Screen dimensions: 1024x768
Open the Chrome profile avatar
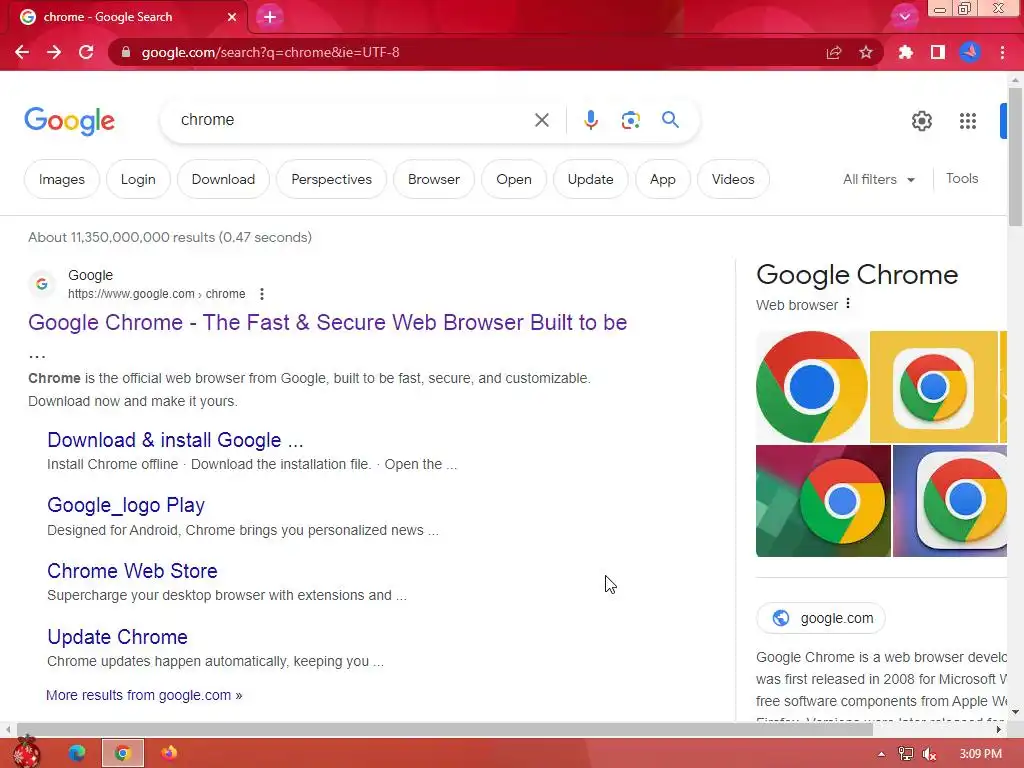970,52
